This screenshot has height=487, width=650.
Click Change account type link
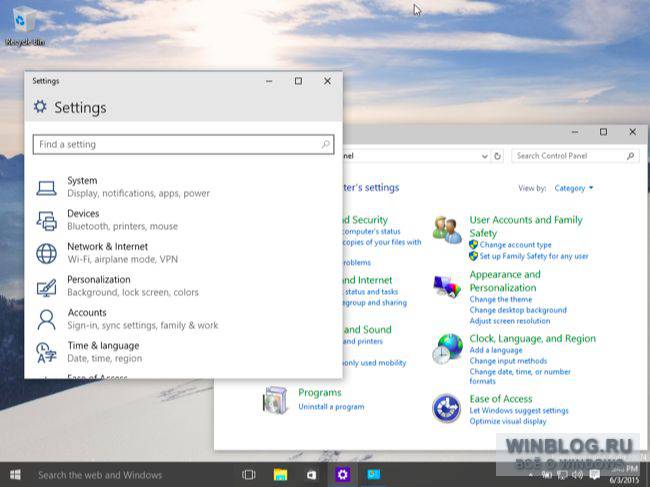[x=515, y=245]
